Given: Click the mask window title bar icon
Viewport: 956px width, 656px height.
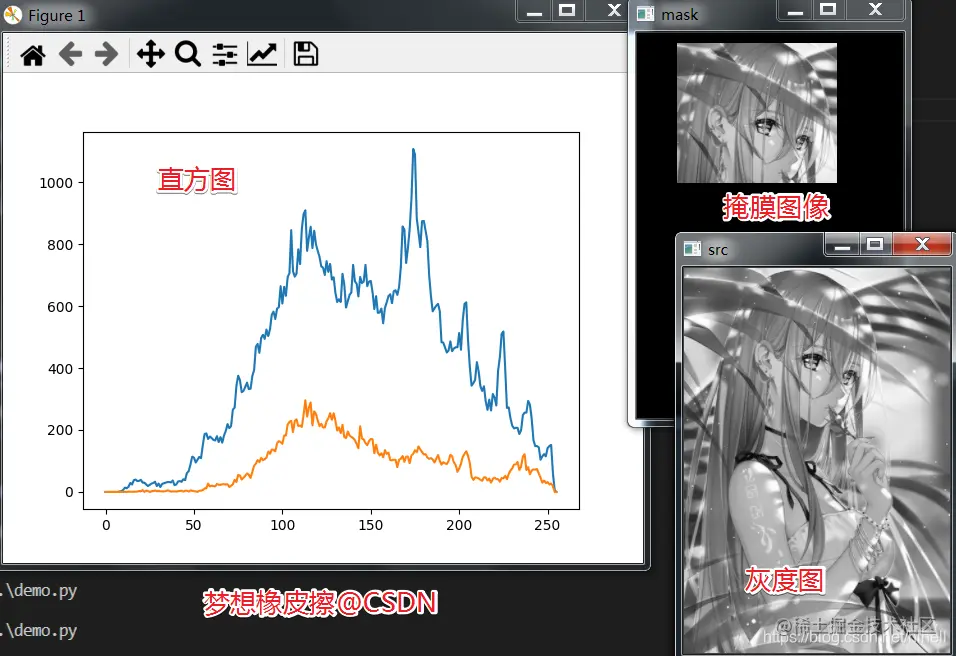Looking at the screenshot, I should click(645, 13).
